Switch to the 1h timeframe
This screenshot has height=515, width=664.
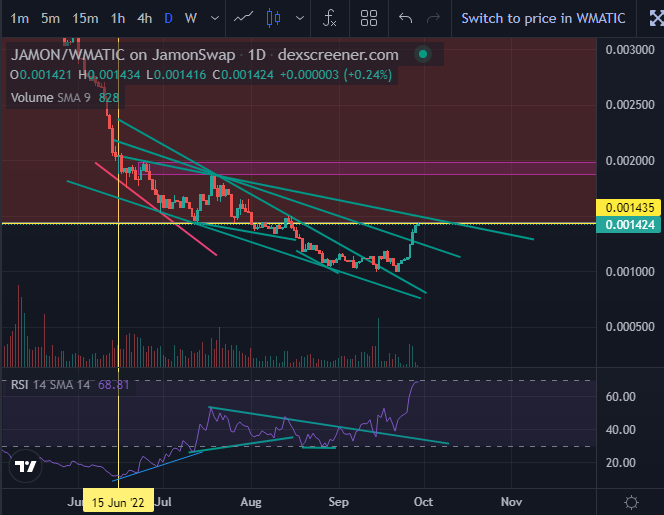click(x=118, y=19)
